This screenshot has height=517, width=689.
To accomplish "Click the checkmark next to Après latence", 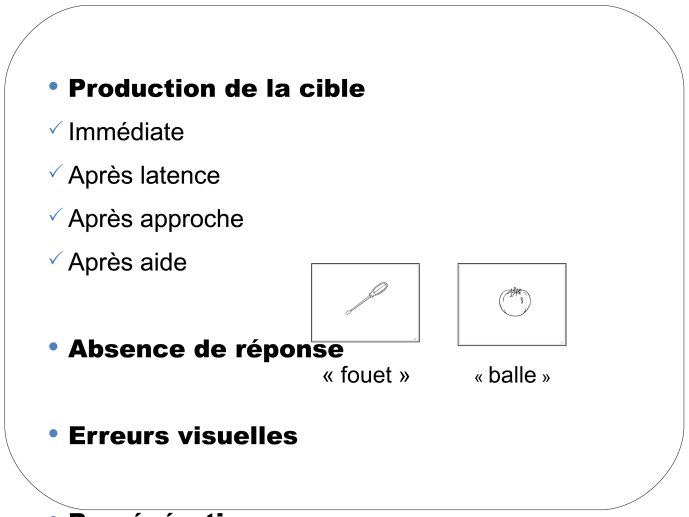I will point(55,171).
